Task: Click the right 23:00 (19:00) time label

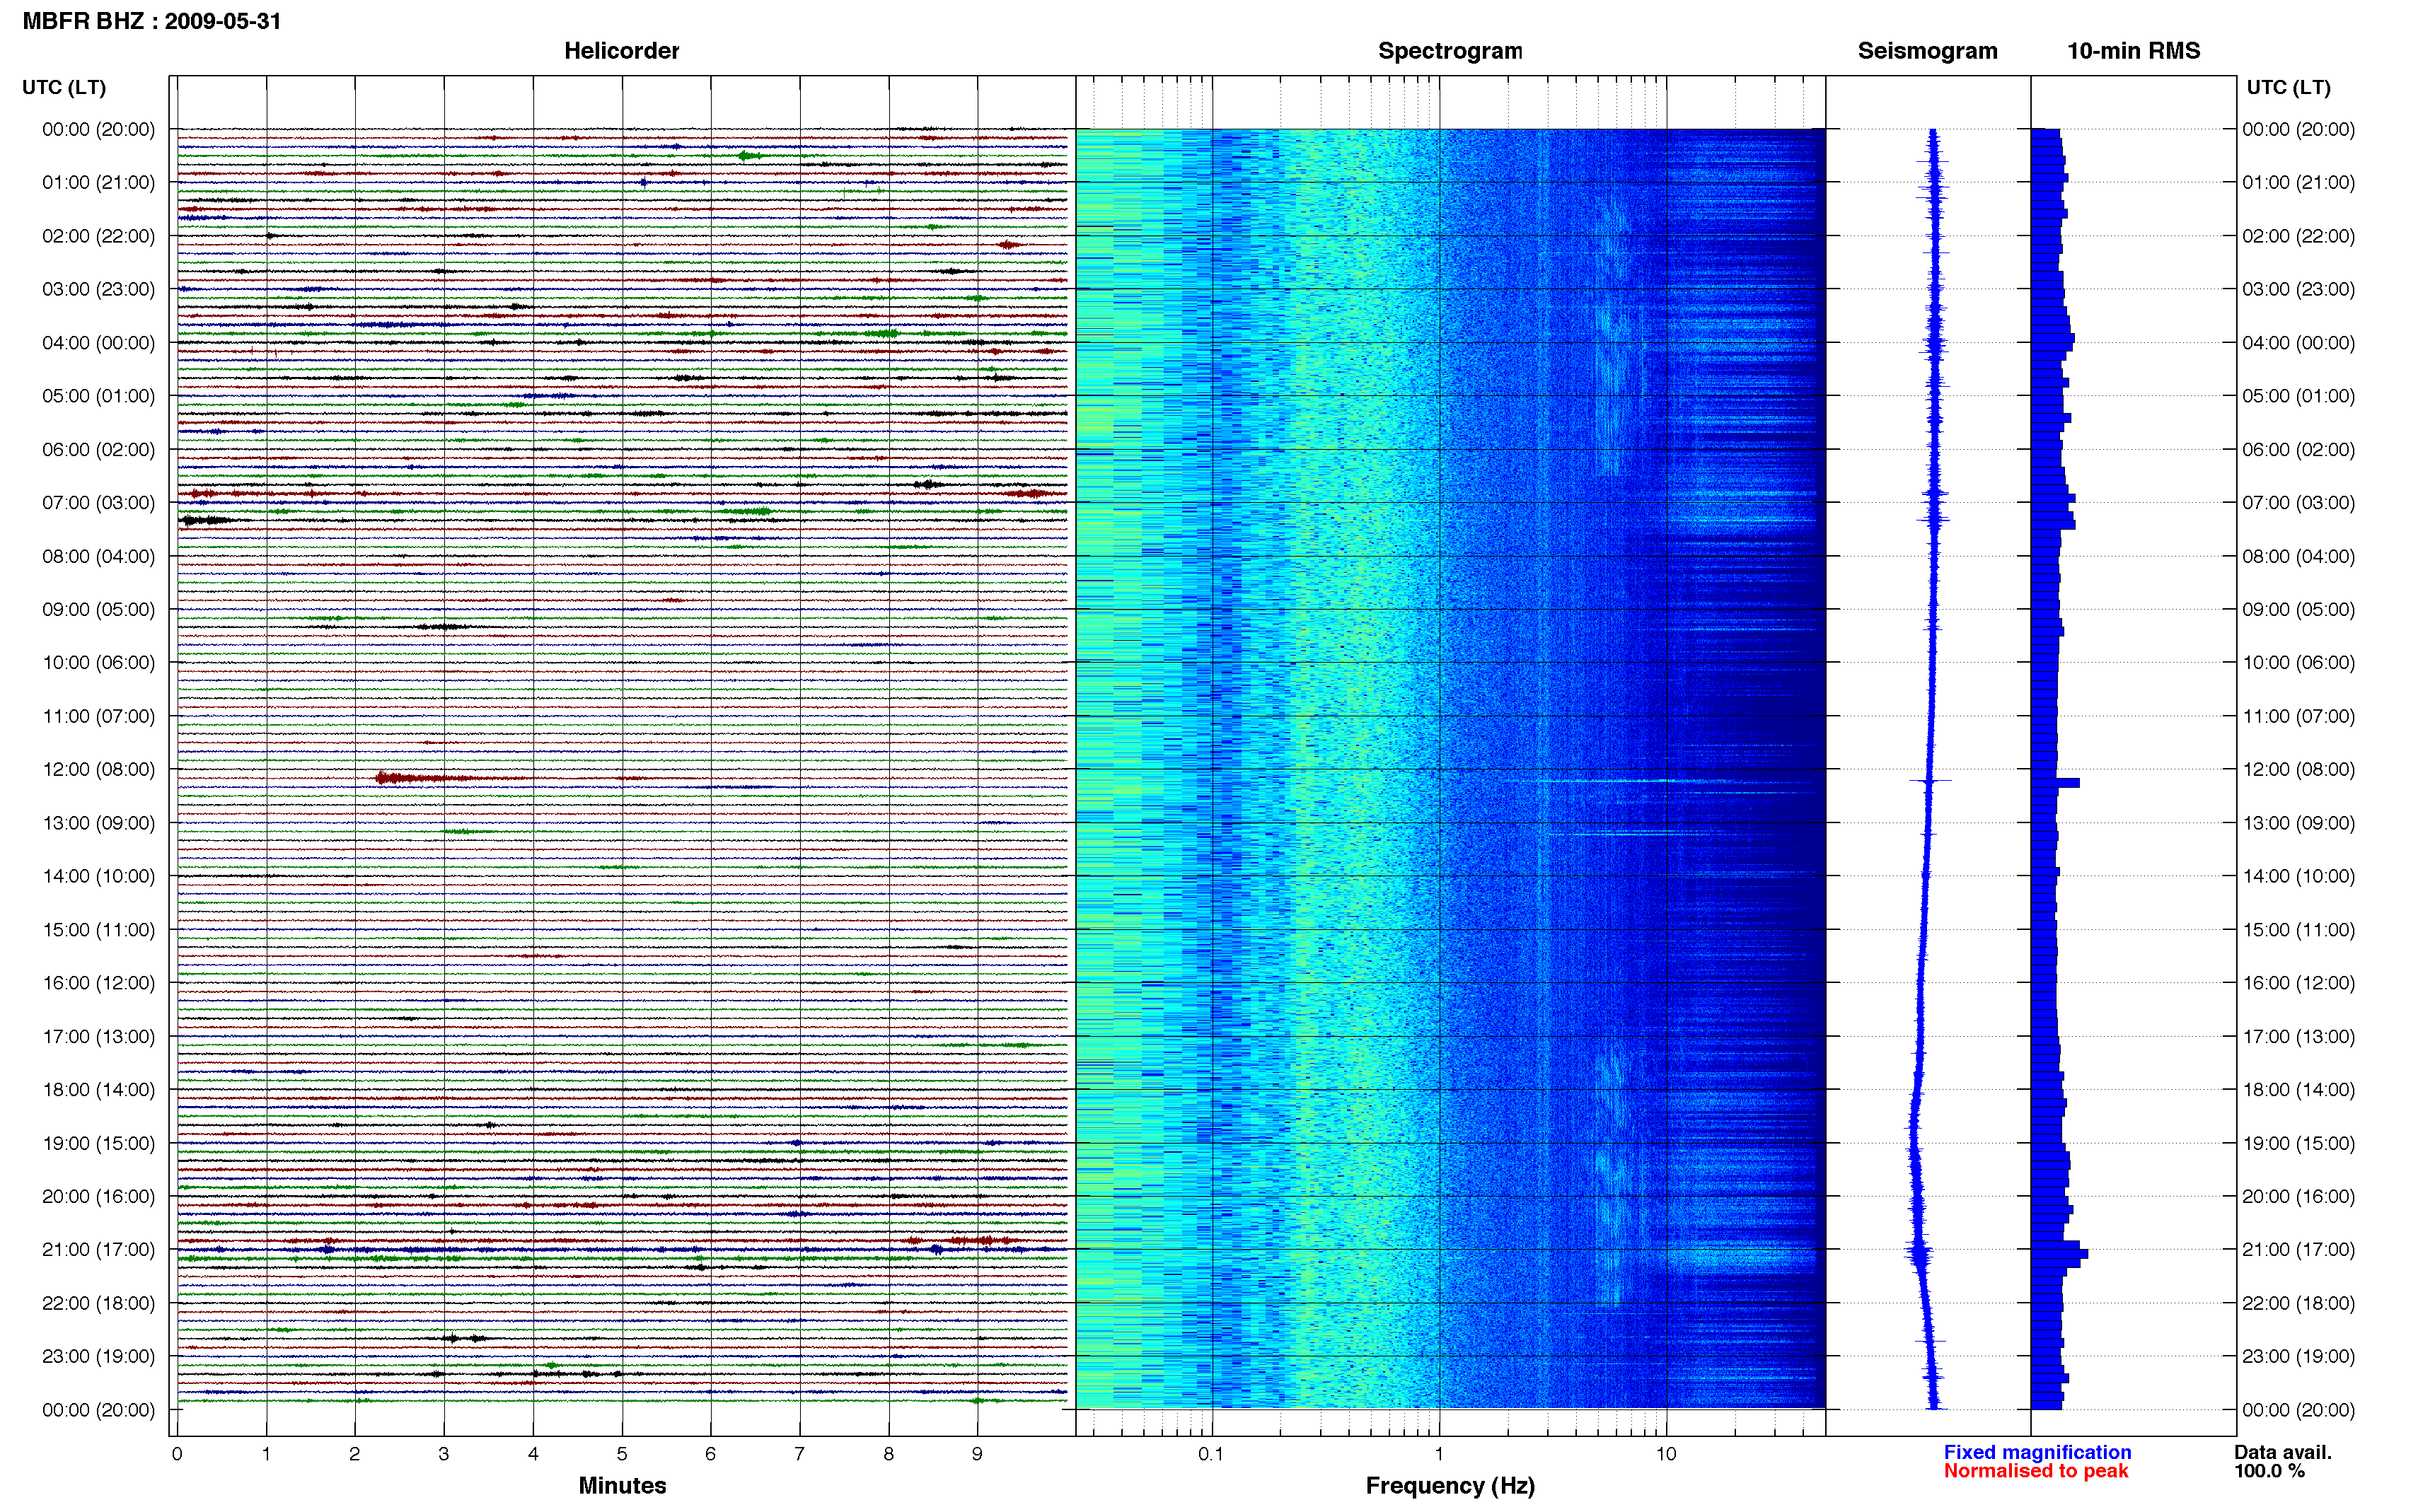Action: point(2298,1357)
